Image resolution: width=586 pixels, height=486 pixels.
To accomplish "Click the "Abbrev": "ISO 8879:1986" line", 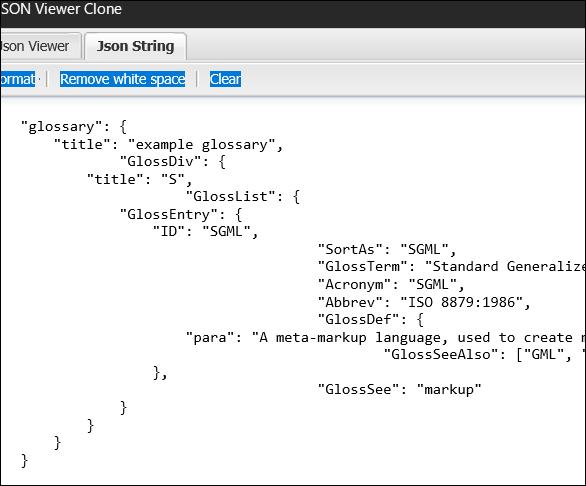I will coord(424,302).
